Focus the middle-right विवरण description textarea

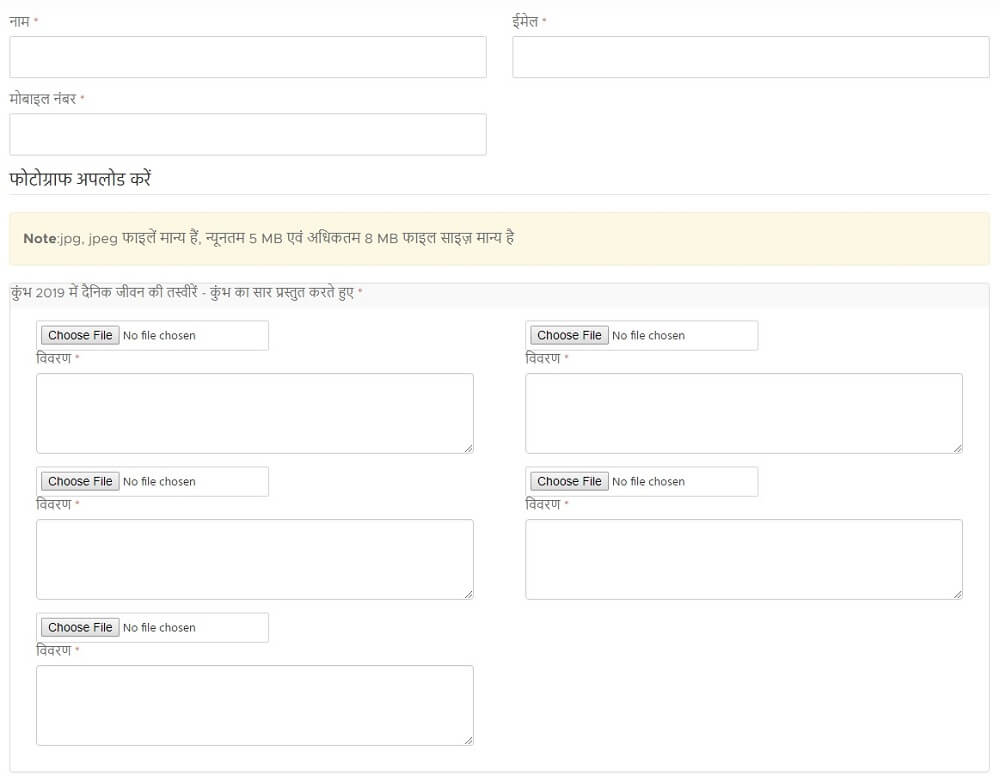coord(743,559)
